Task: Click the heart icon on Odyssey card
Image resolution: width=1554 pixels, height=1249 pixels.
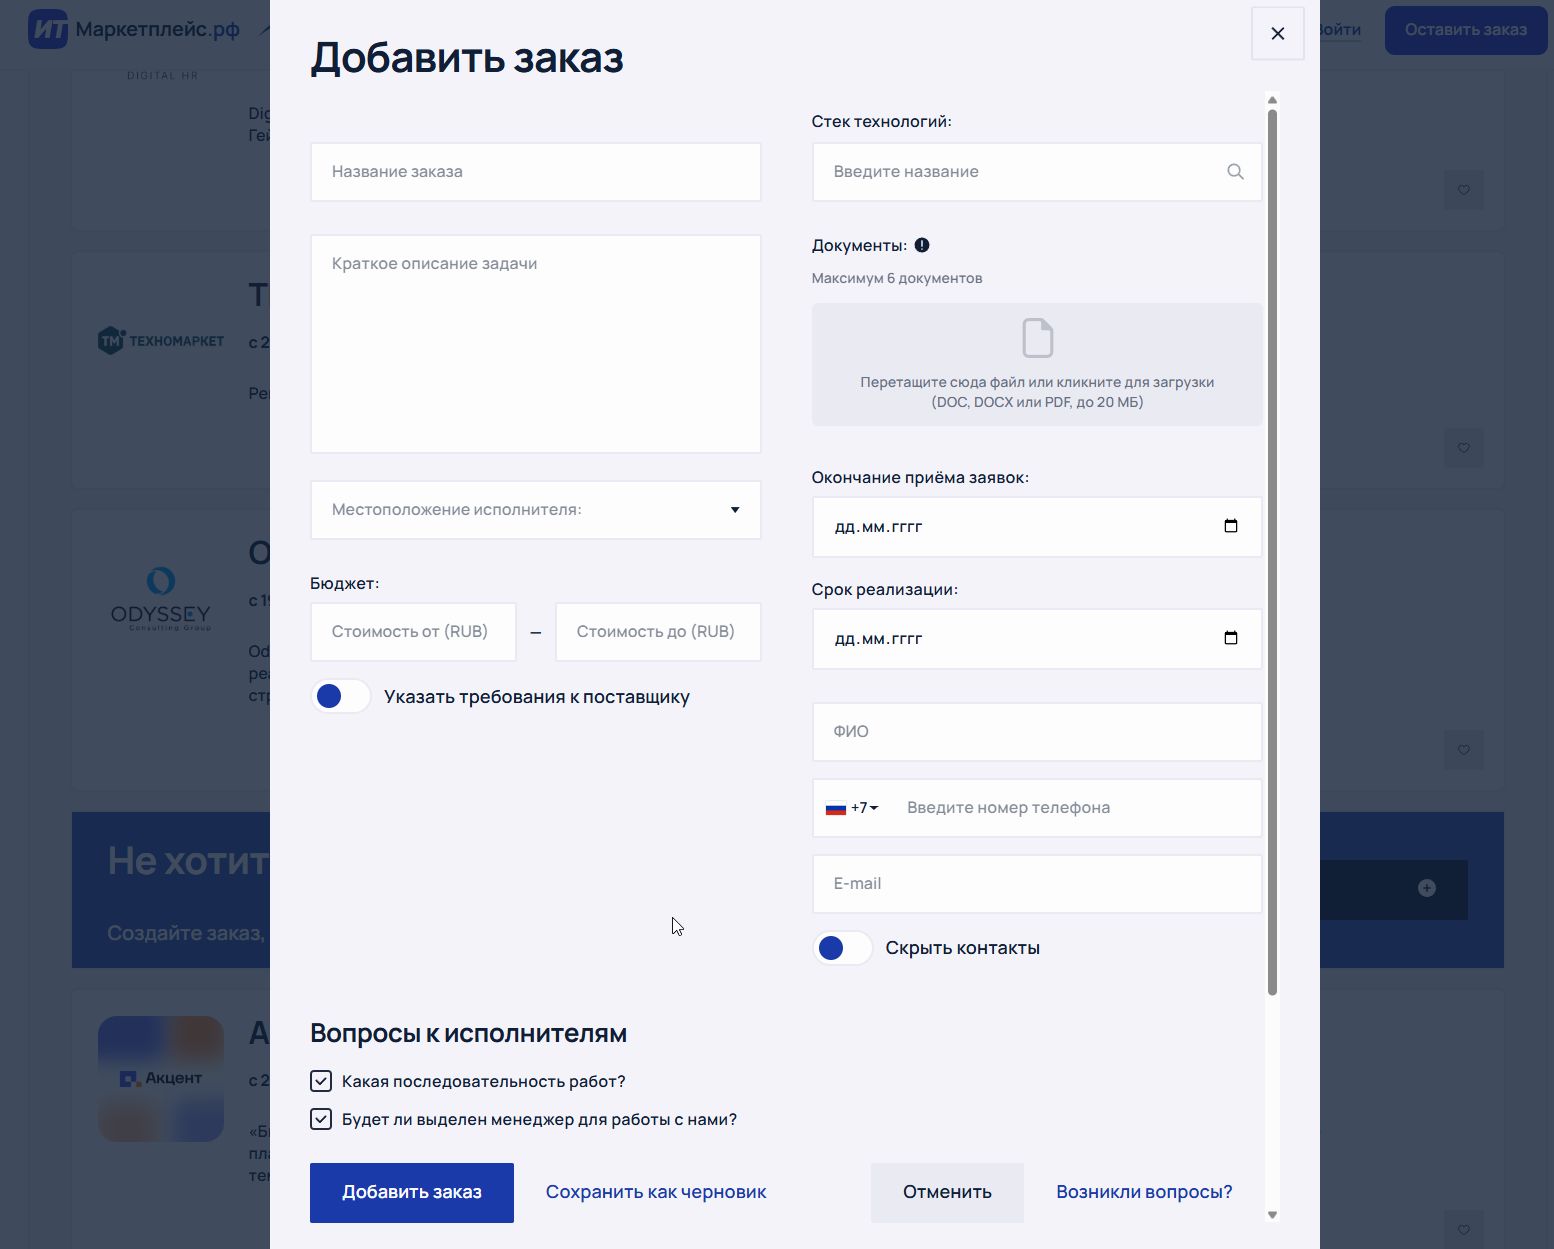Action: click(x=1463, y=749)
